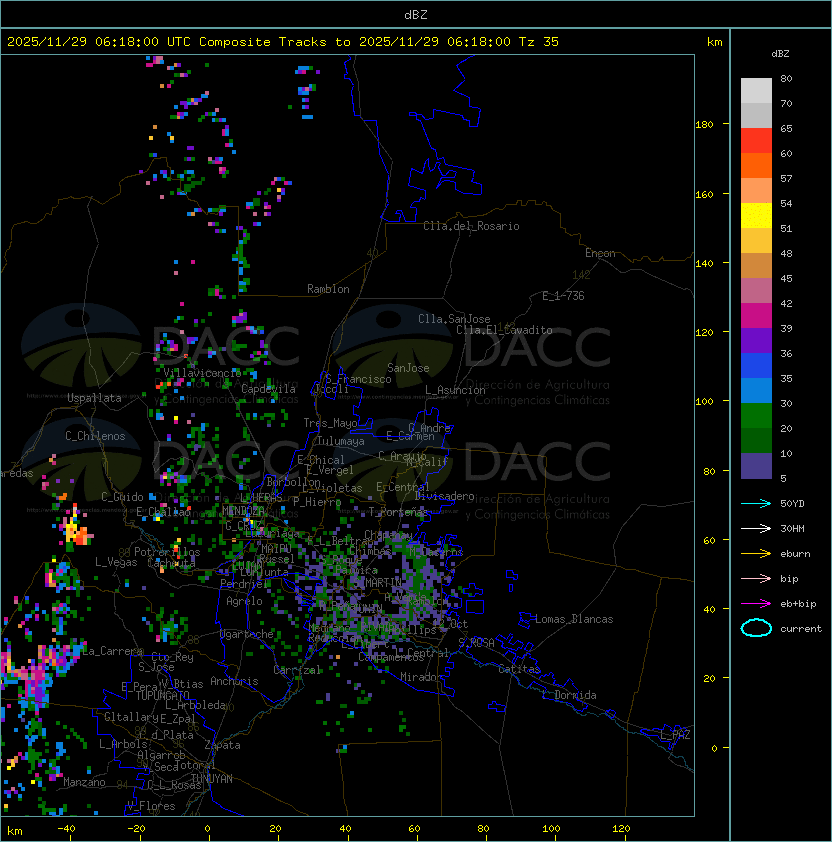Image resolution: width=832 pixels, height=842 pixels.
Task: Click the Zapata map label
Action: (x=222, y=745)
